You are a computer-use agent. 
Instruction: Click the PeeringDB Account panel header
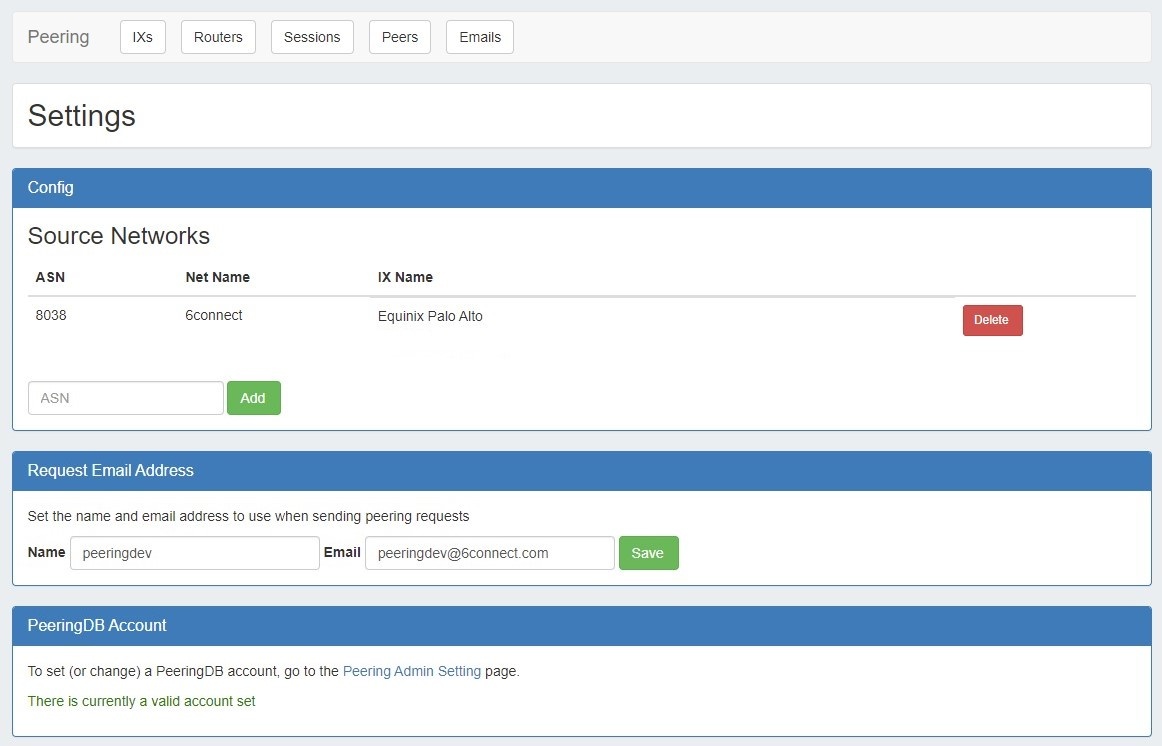(581, 626)
